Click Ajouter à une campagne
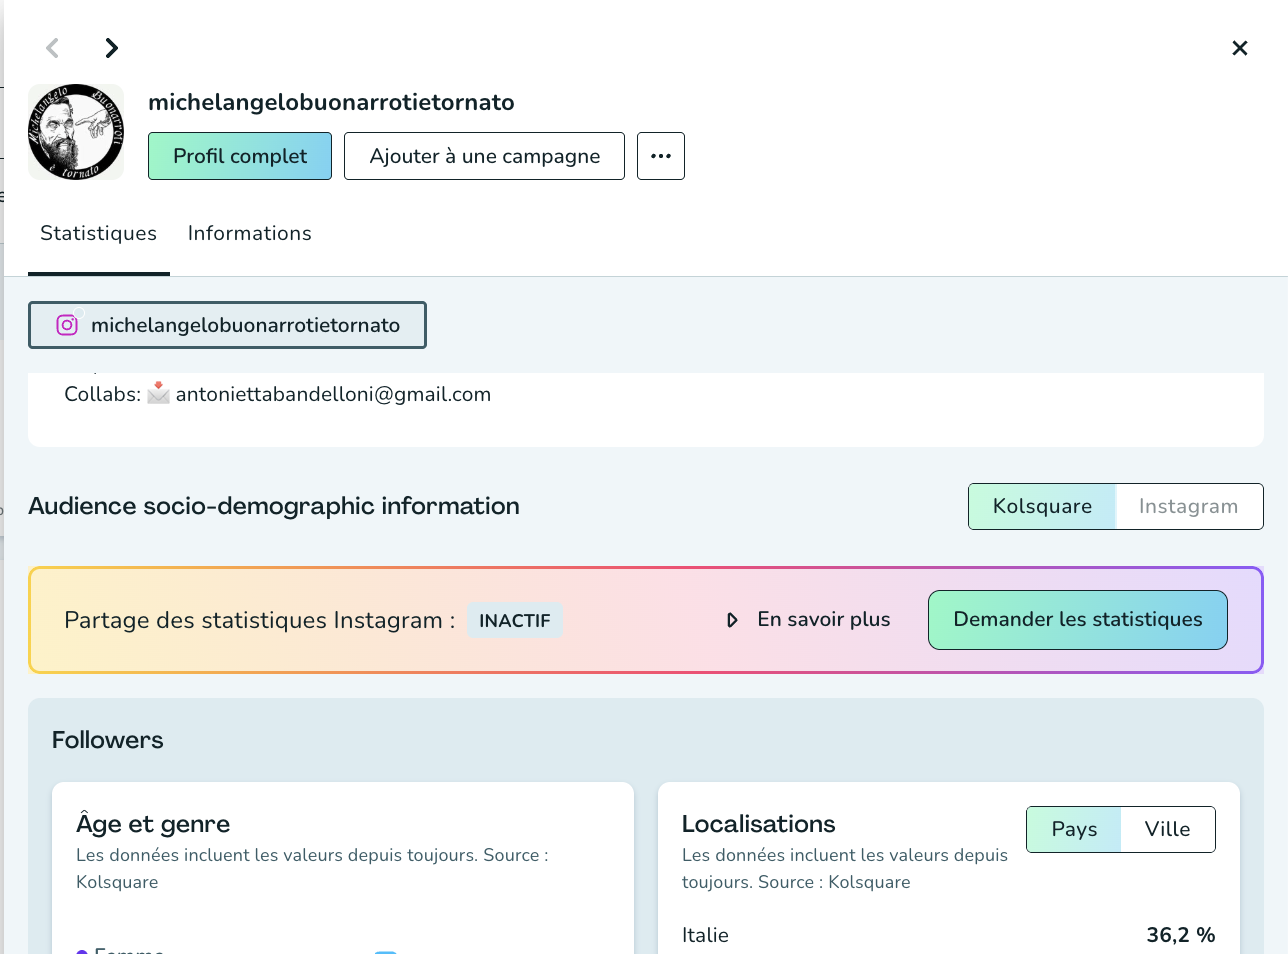 pos(484,156)
